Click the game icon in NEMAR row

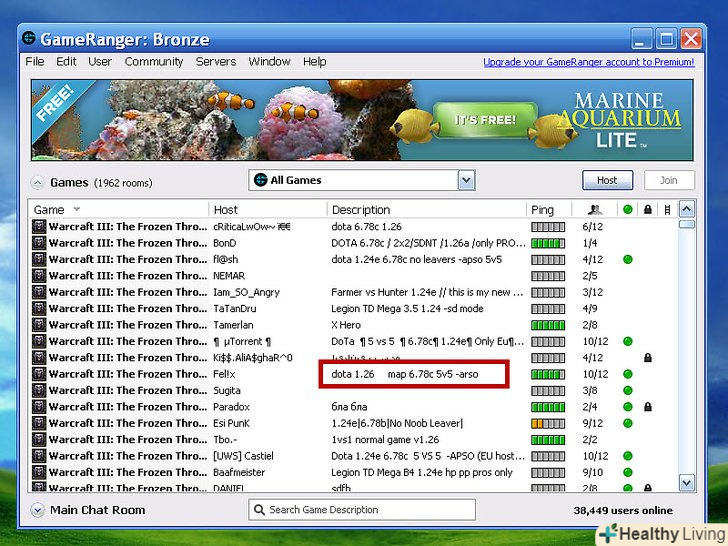coord(39,276)
